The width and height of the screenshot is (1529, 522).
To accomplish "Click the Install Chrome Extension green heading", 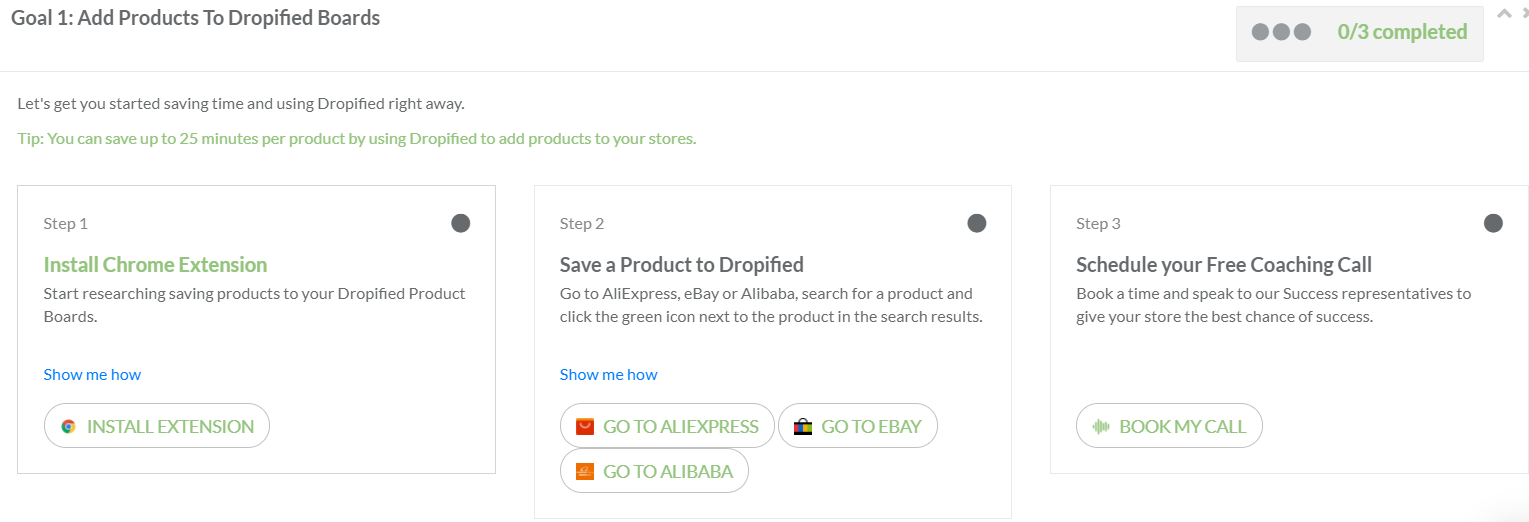I will (155, 265).
